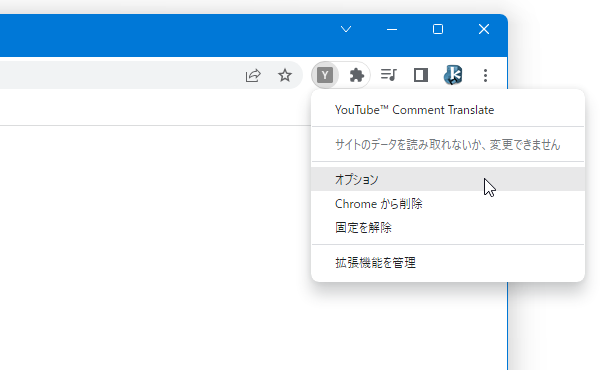Maximize the Chrome window

click(x=438, y=29)
